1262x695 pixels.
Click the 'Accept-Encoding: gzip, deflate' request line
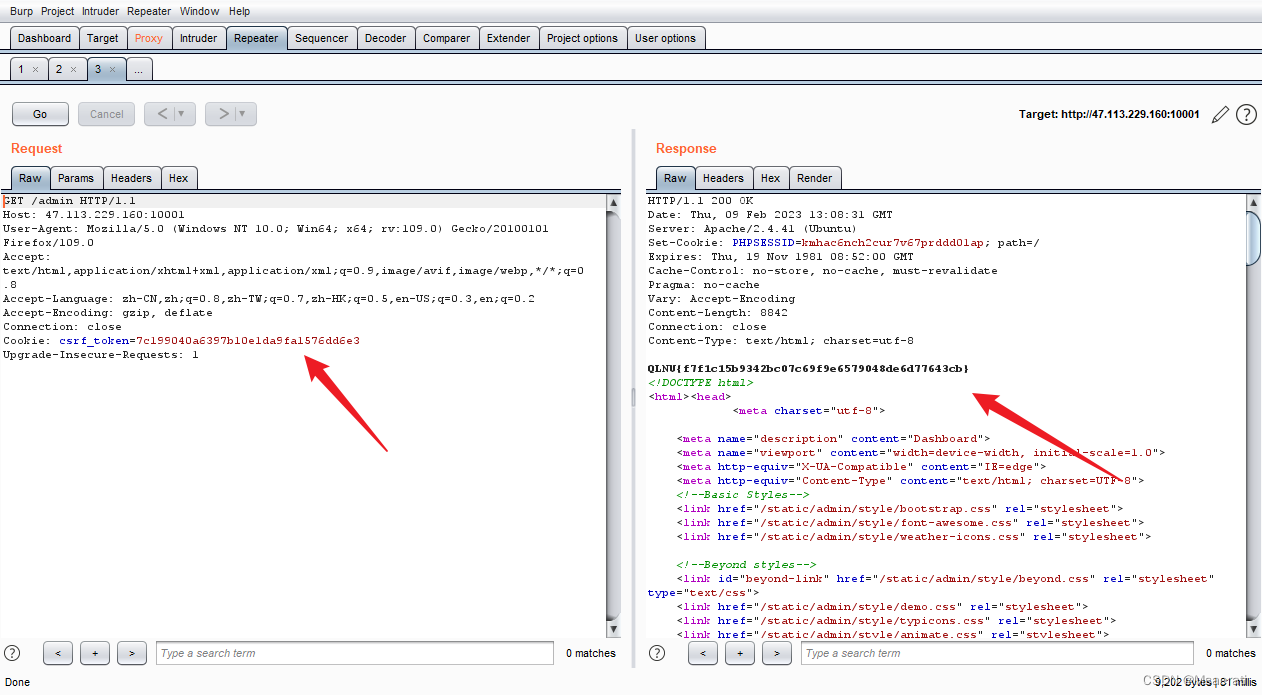108,313
